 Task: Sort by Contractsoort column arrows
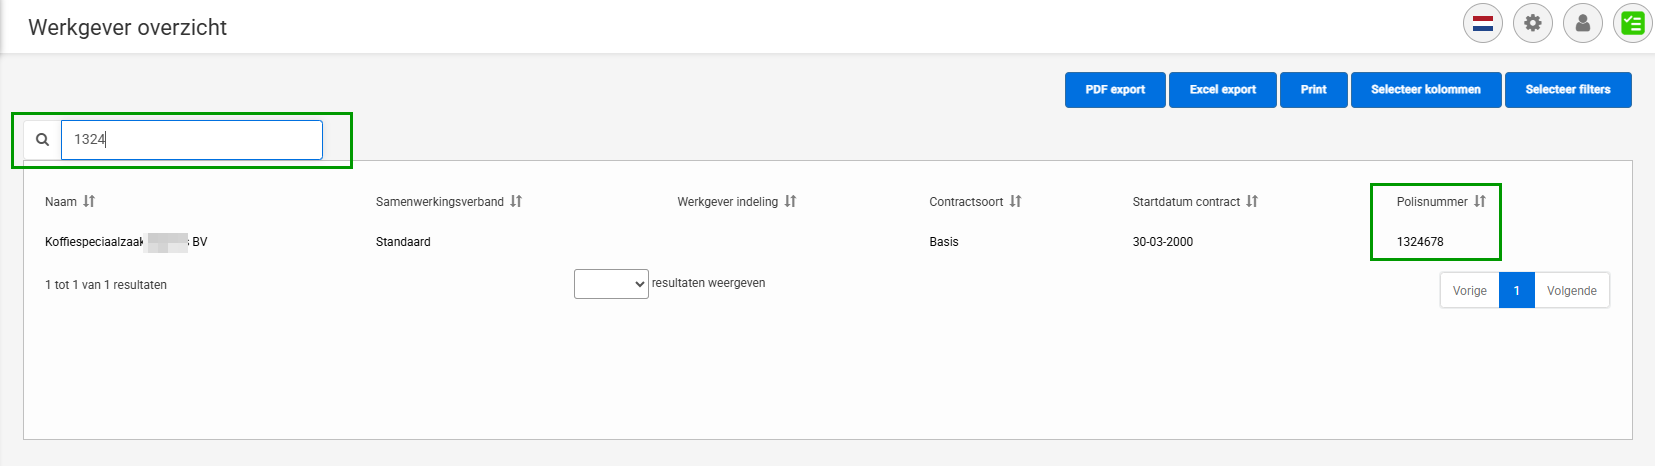pos(1015,201)
